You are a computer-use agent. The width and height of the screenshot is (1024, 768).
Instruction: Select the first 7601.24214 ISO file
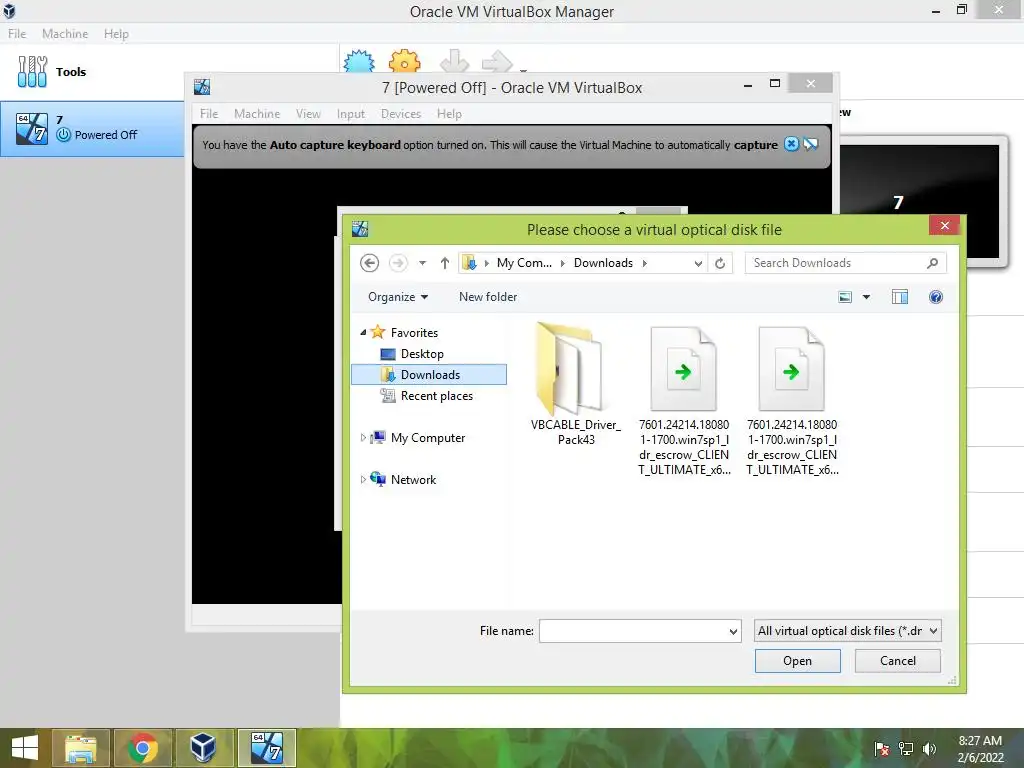[x=684, y=369]
